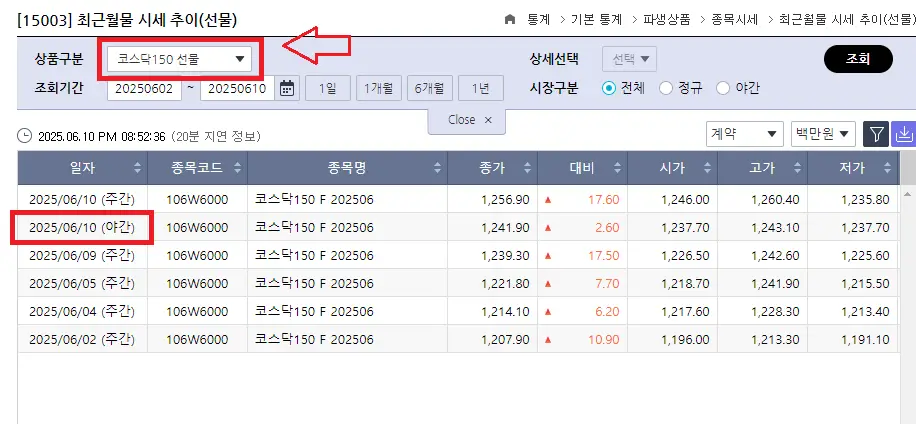Sort by 대비 column arrows

point(617,168)
